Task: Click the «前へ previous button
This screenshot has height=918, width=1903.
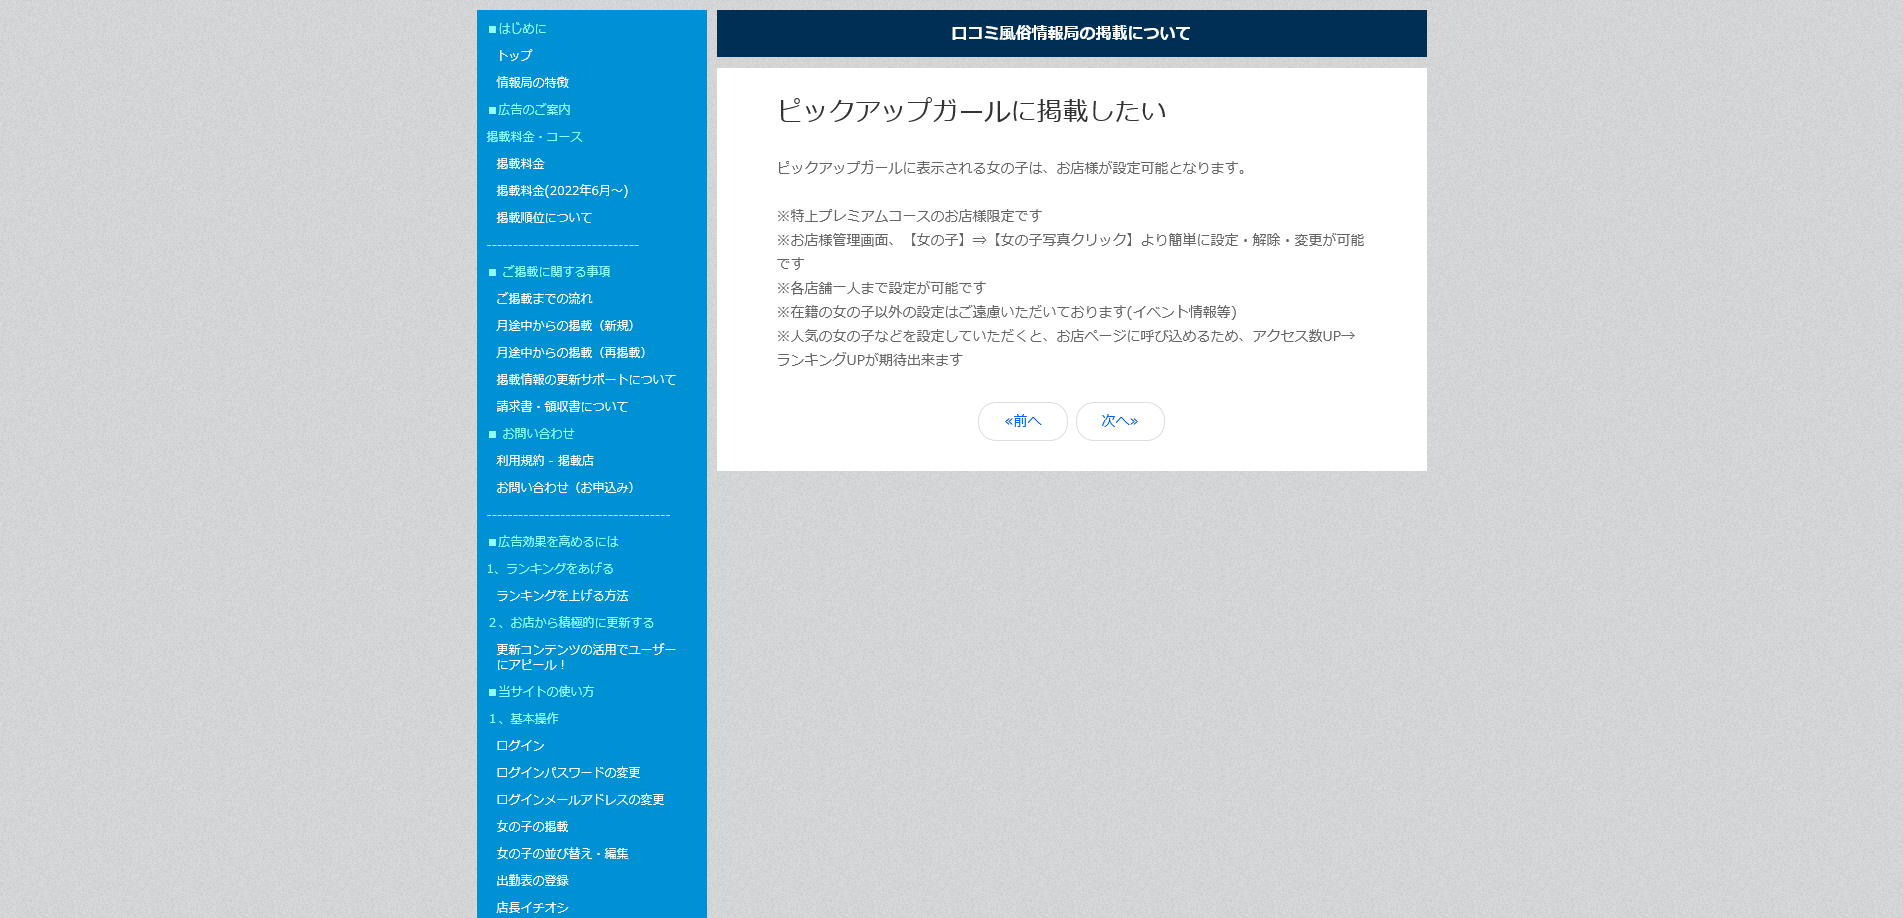Action: pos(1022,421)
